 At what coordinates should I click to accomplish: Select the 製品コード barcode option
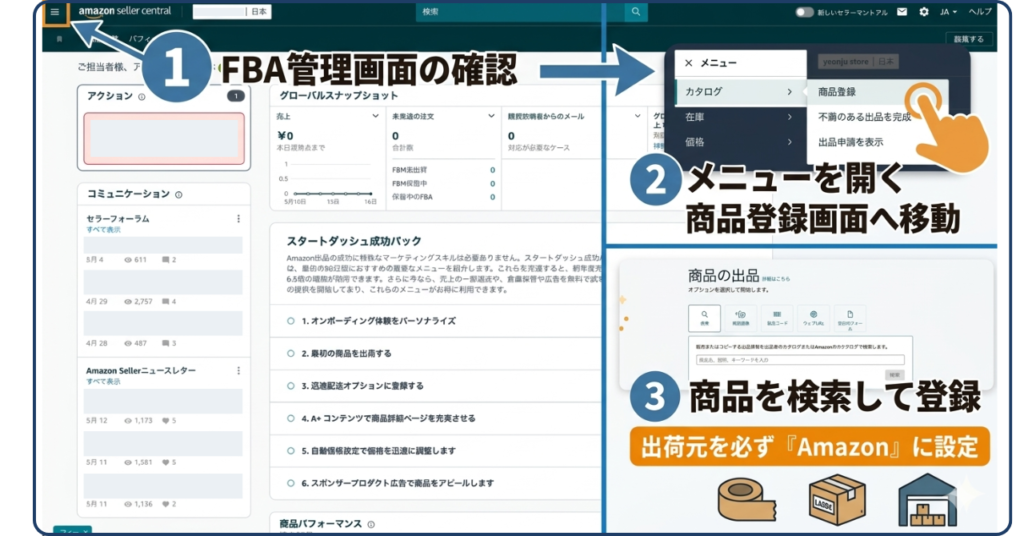[776, 318]
